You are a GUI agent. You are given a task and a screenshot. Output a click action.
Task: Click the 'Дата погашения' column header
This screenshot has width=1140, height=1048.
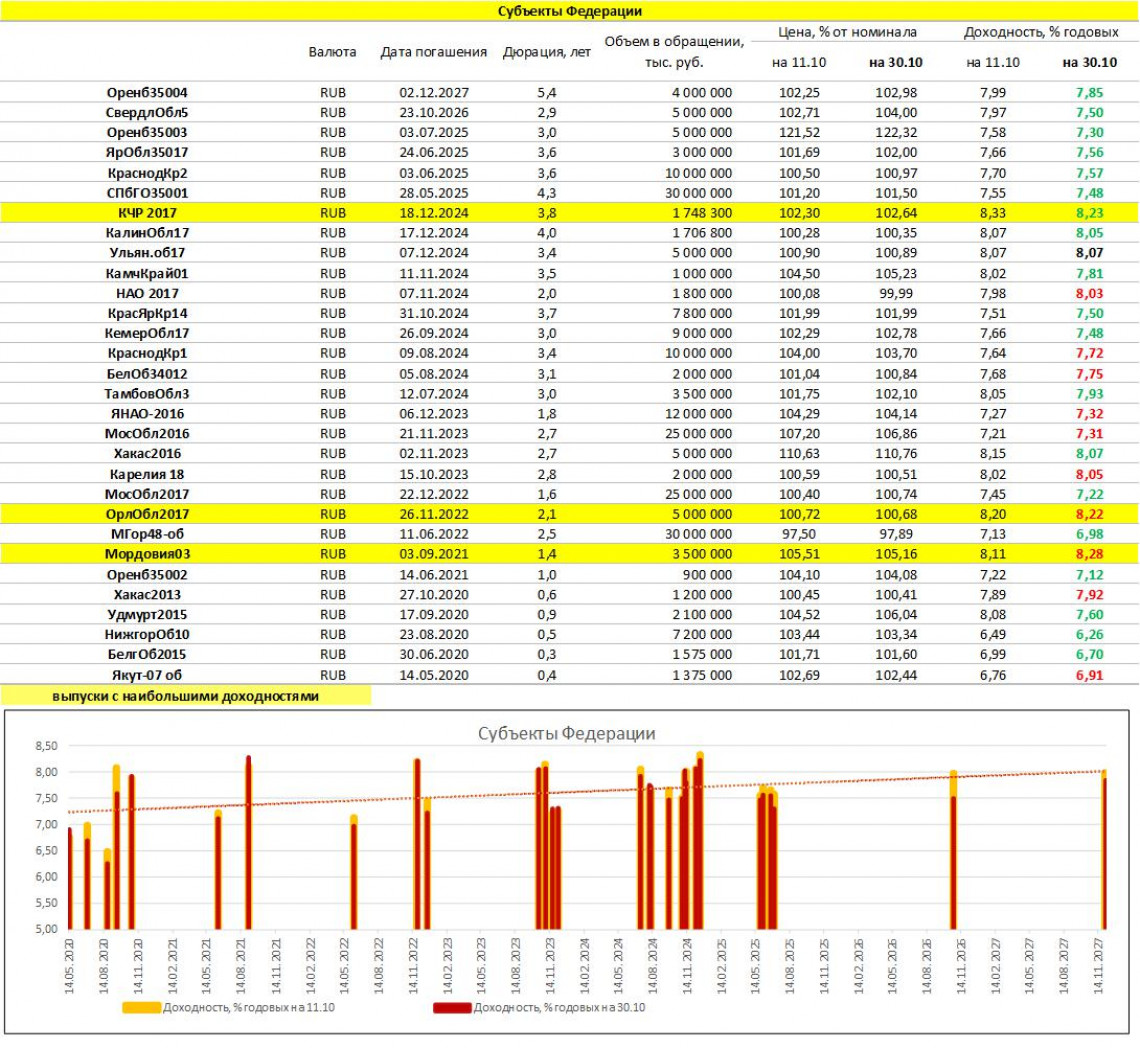pyautogui.click(x=434, y=52)
